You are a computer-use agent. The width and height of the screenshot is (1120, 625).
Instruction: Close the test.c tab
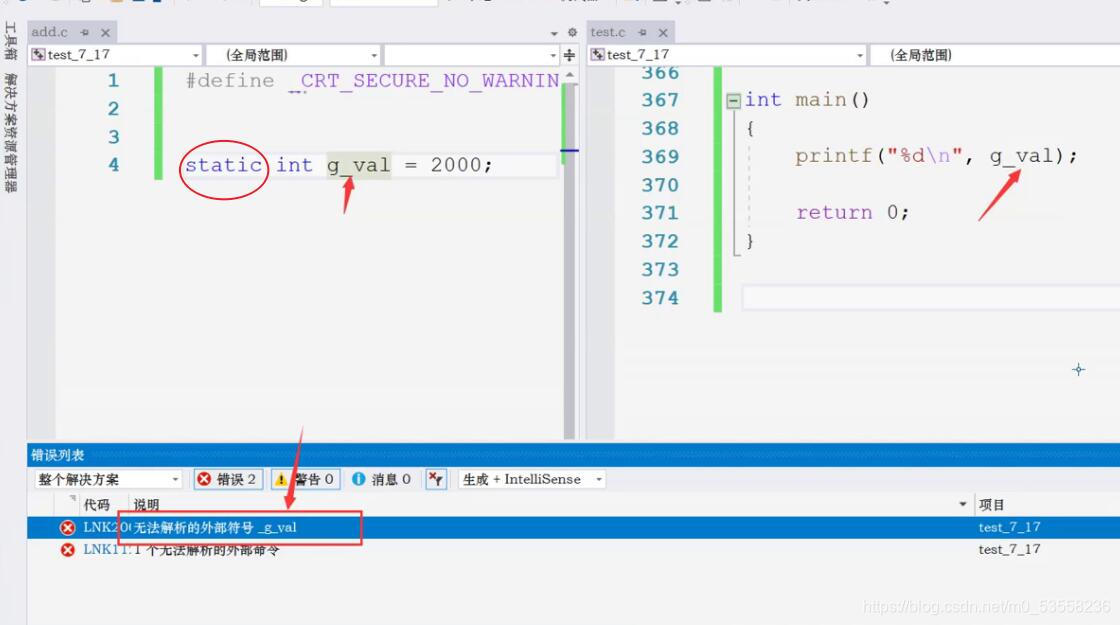[663, 33]
